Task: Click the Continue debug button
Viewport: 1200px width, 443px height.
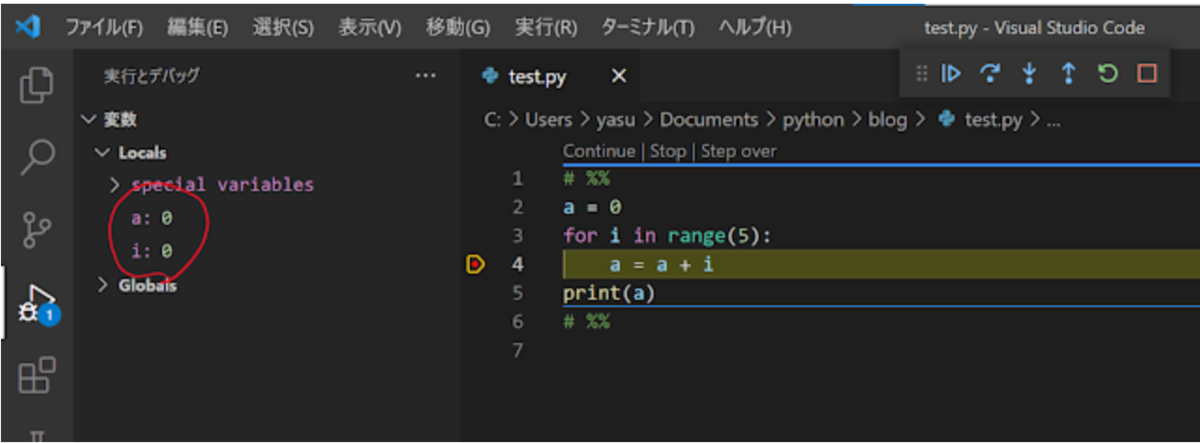Action: pyautogui.click(x=951, y=73)
